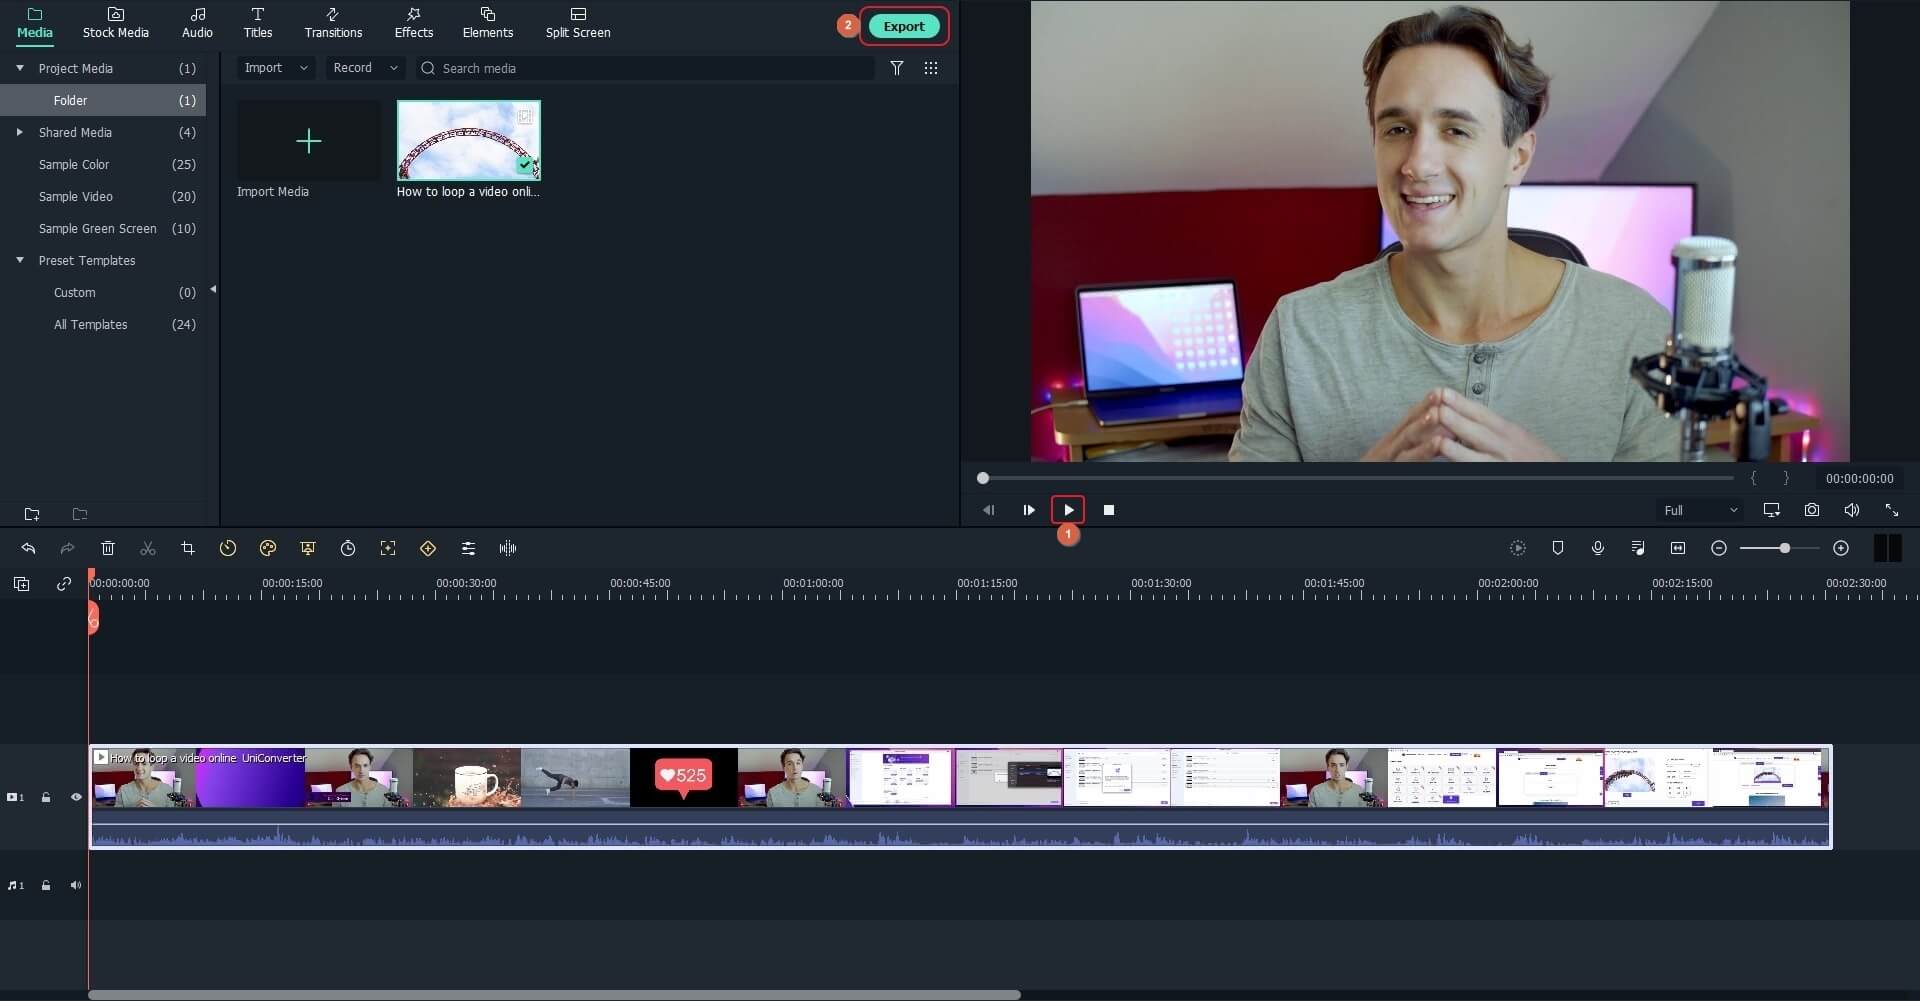The height and width of the screenshot is (1001, 1920).
Task: Open preview display monitor settings
Action: [x=1772, y=510]
